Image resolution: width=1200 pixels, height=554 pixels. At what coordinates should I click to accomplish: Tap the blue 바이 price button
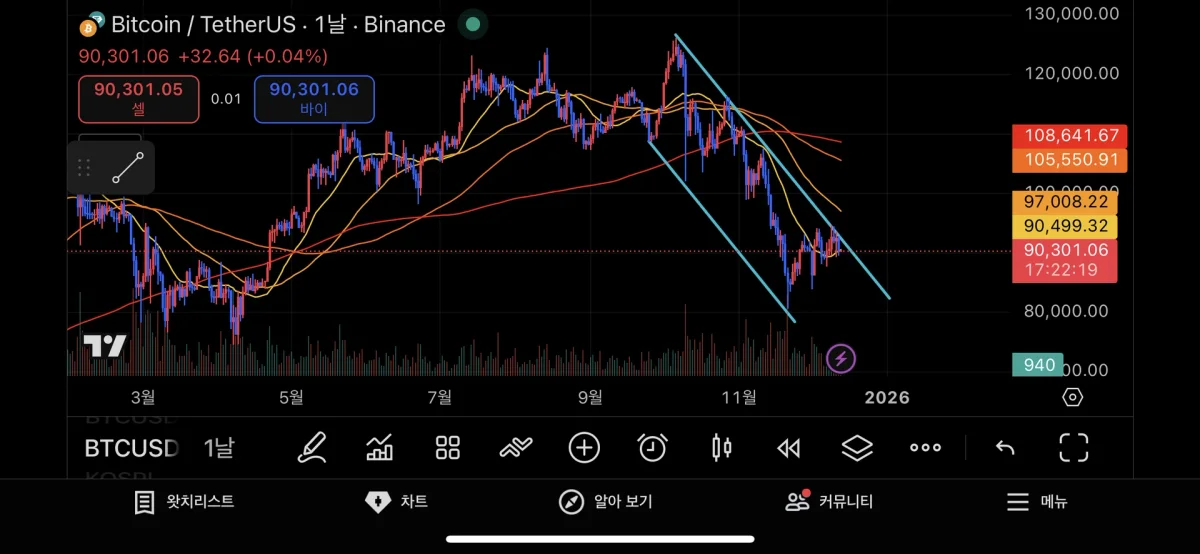314,99
